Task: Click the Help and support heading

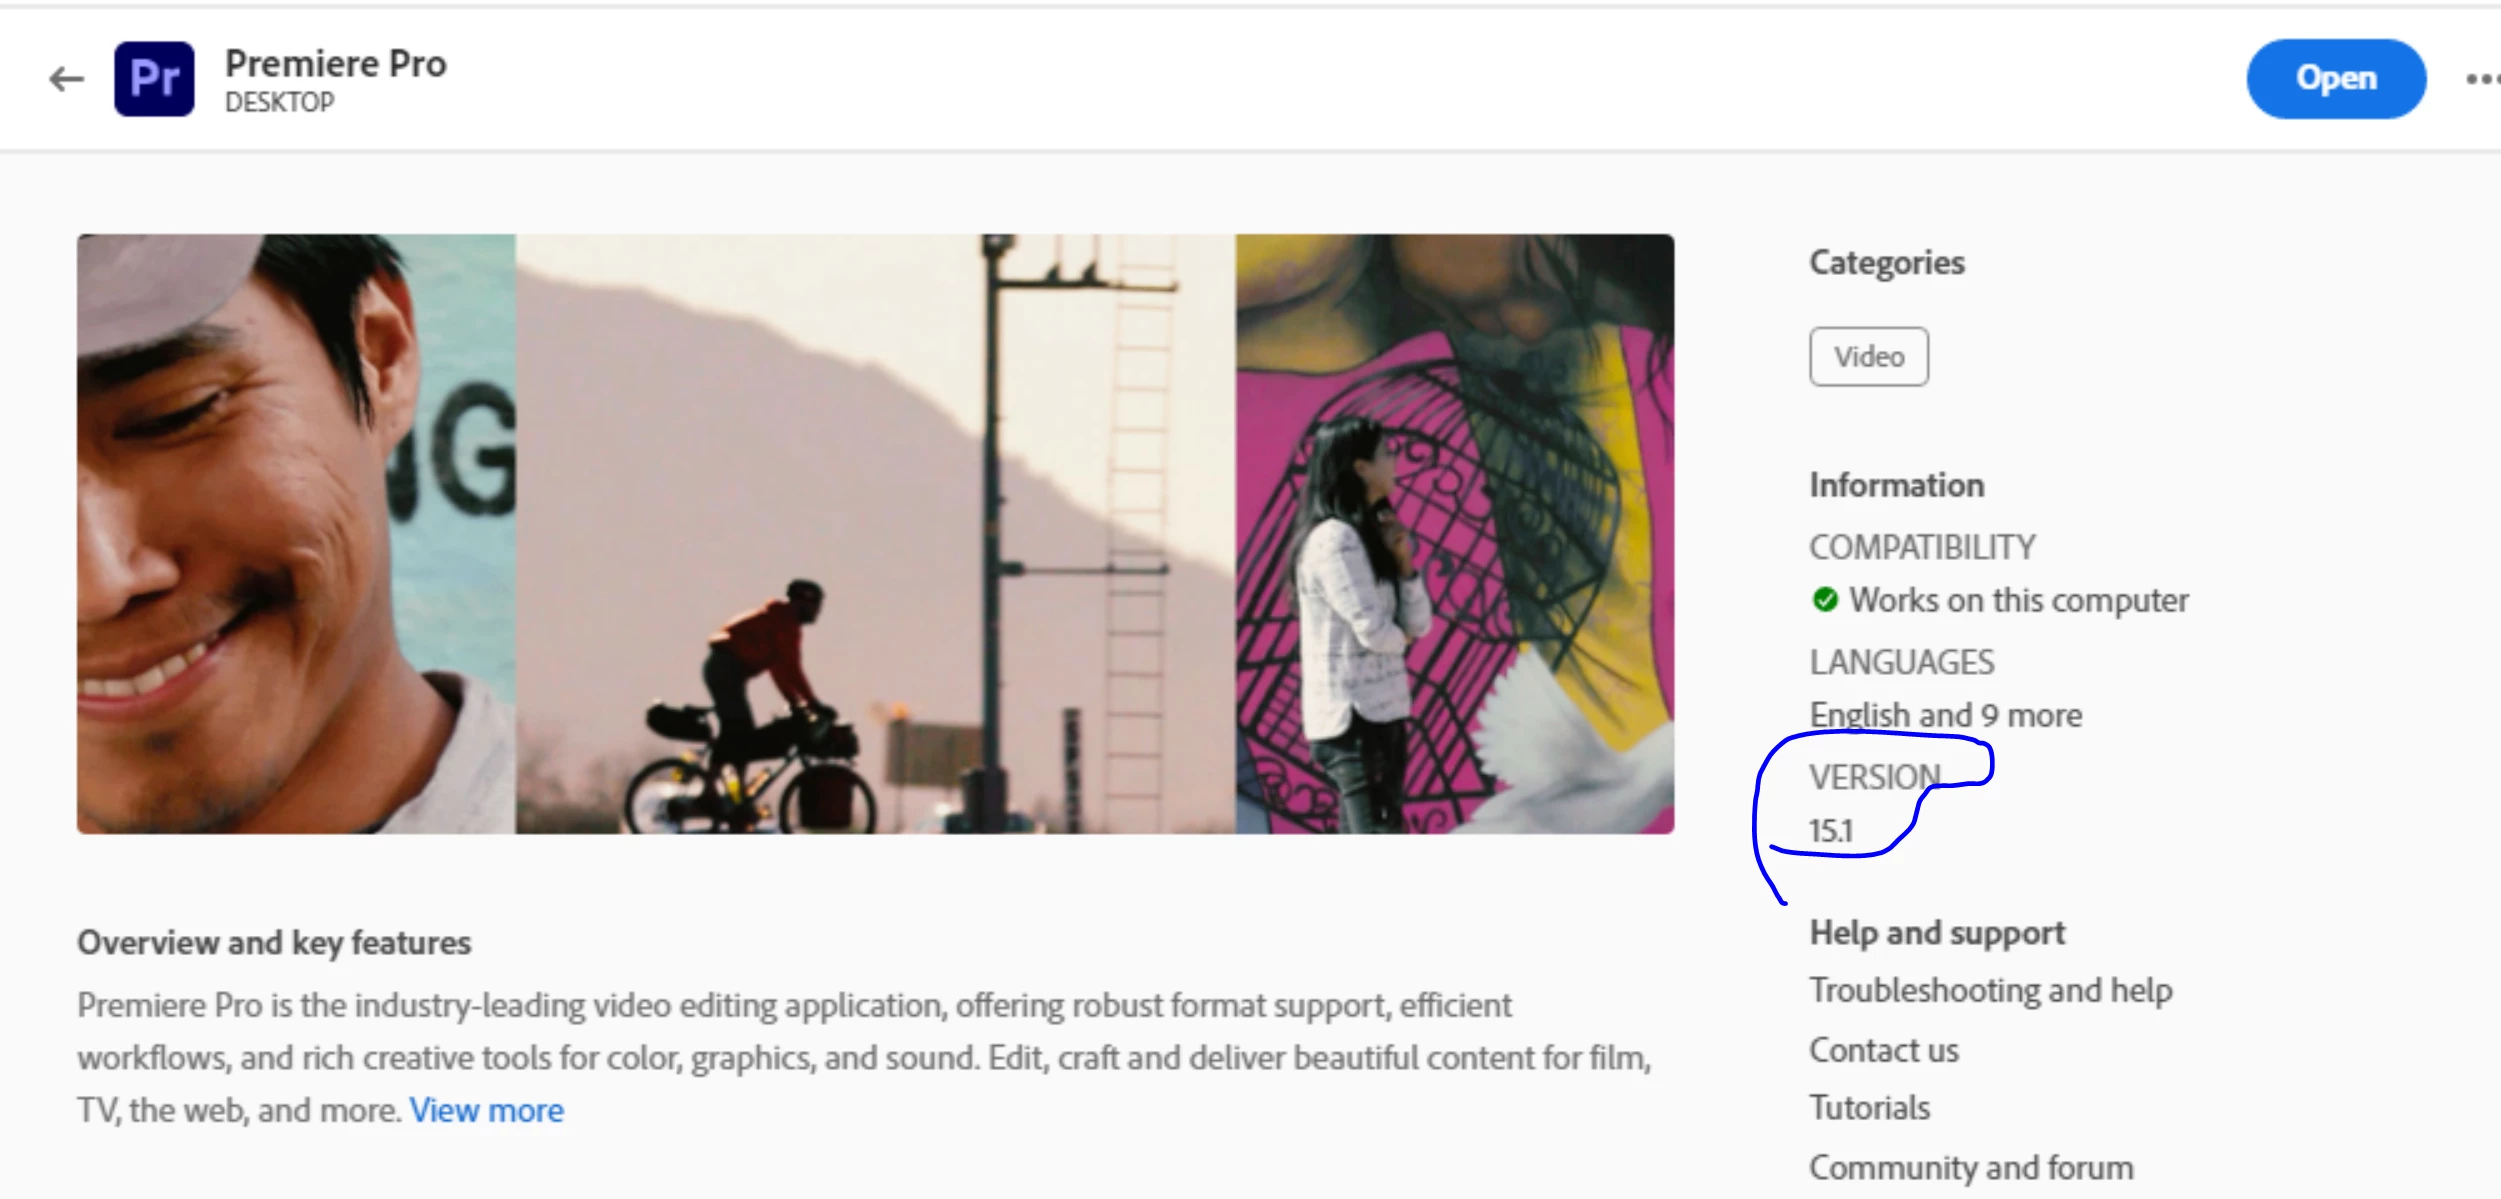Action: point(1937,933)
